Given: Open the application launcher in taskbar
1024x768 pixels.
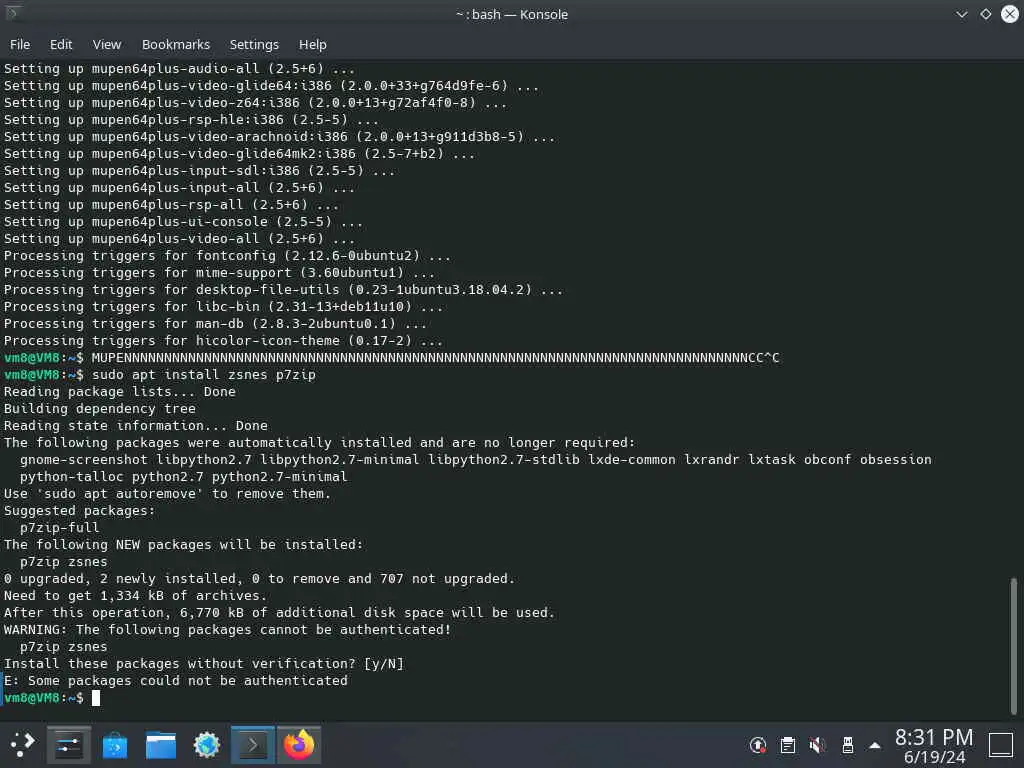Looking at the screenshot, I should point(22,744).
